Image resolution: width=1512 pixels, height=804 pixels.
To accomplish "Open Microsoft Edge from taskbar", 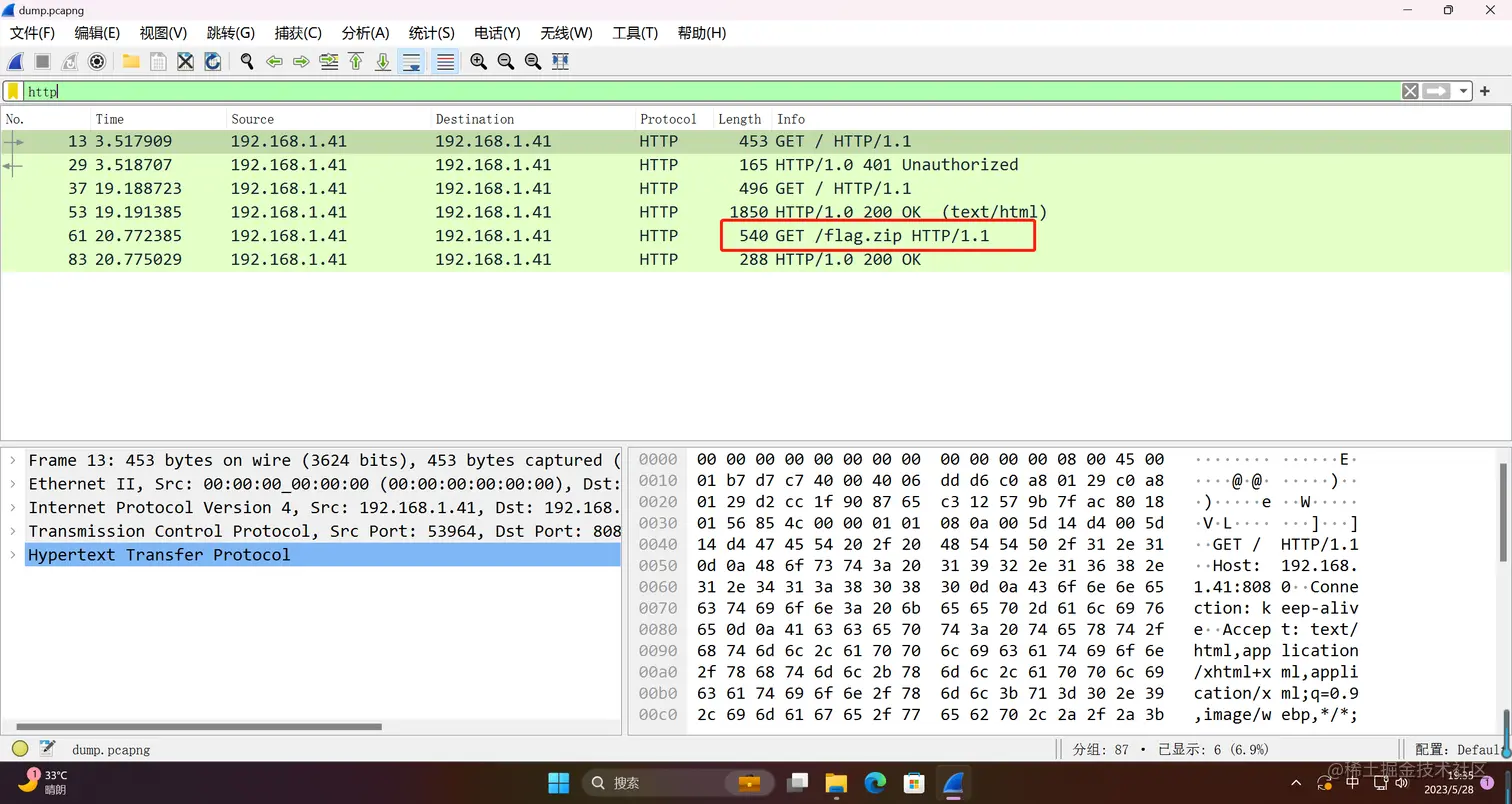I will click(x=875, y=782).
